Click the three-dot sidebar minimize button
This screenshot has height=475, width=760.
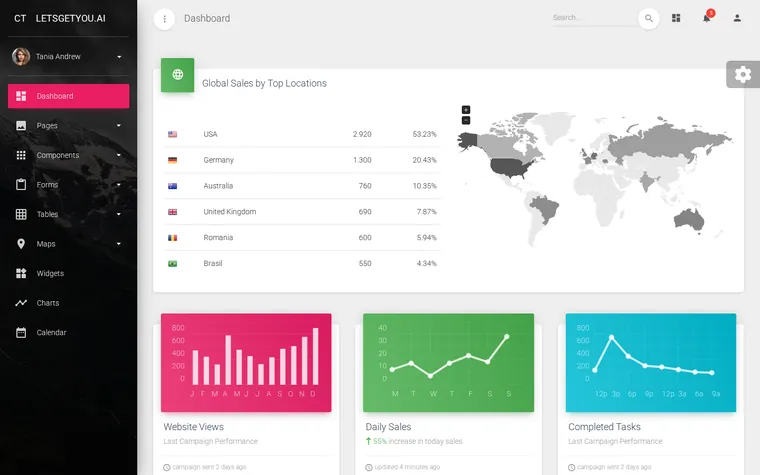point(164,19)
